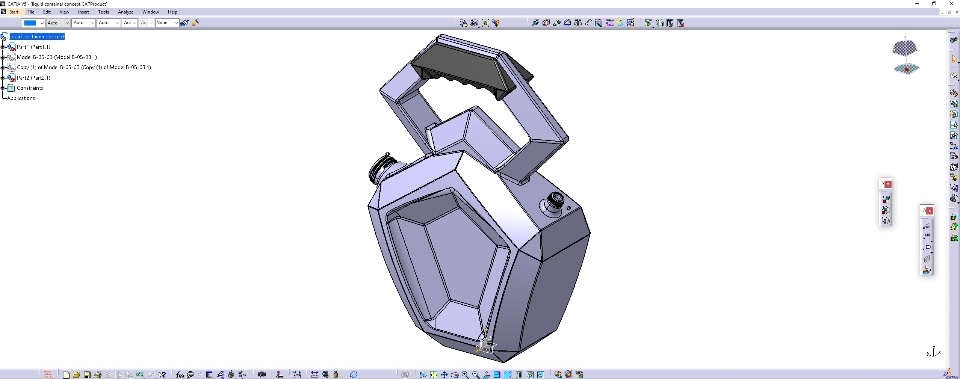Click the Quick Print icon
960x379 pixels.
[x=98, y=374]
